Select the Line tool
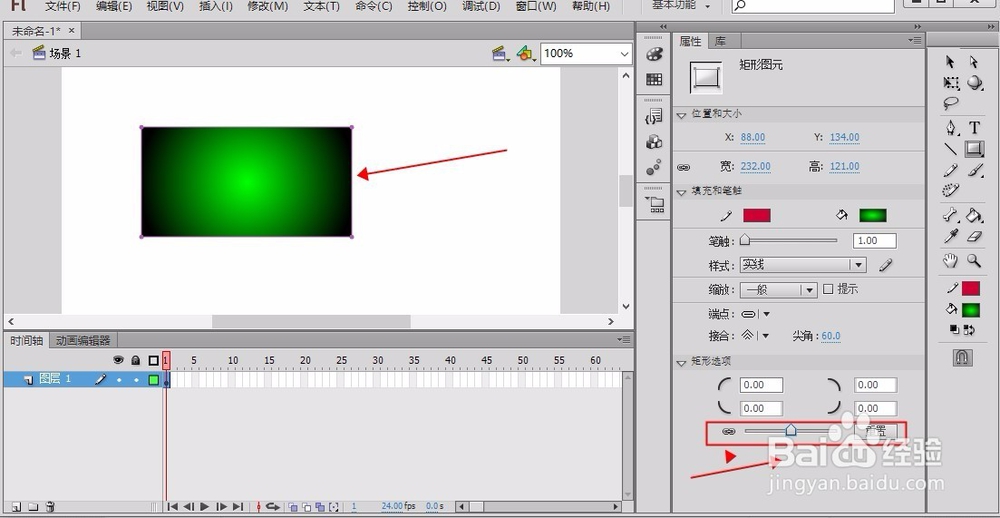Image resolution: width=1000 pixels, height=518 pixels. 951,149
